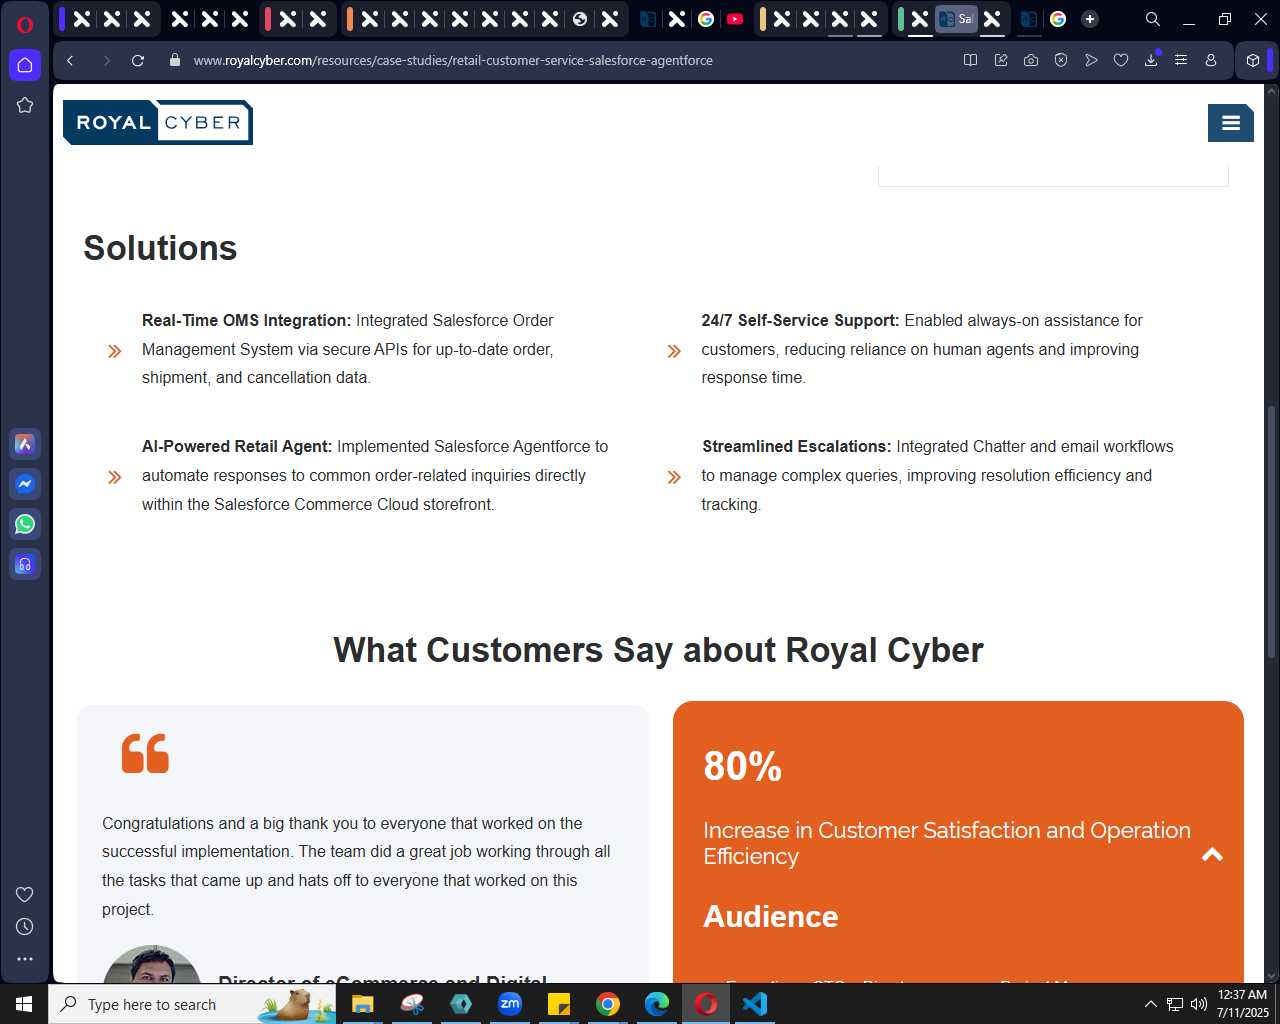Search open tabs with magnifier icon

coord(1153,19)
